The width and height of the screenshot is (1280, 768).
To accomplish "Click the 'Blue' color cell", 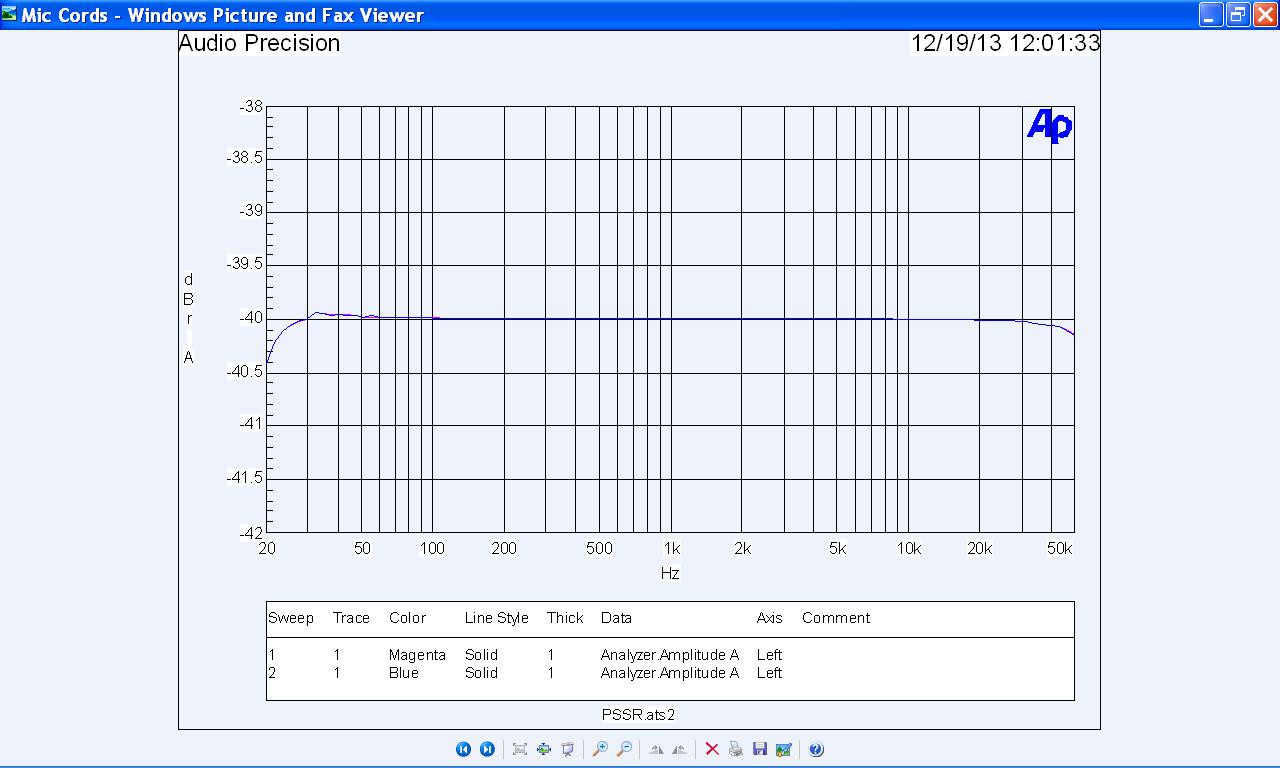I will (x=404, y=673).
